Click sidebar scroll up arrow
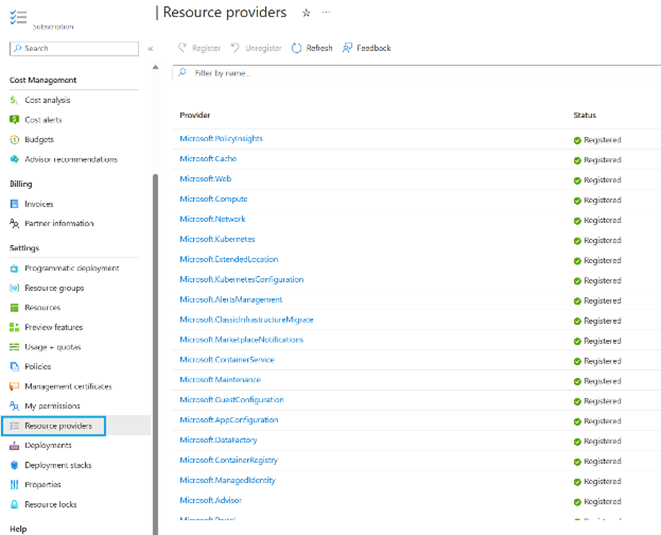The width and height of the screenshot is (661, 535). point(155,67)
